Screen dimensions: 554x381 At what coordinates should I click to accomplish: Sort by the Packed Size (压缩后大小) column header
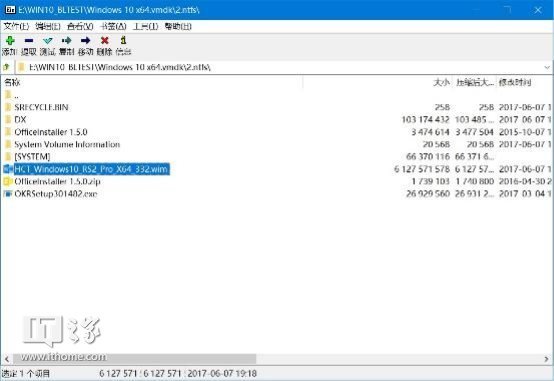(475, 82)
